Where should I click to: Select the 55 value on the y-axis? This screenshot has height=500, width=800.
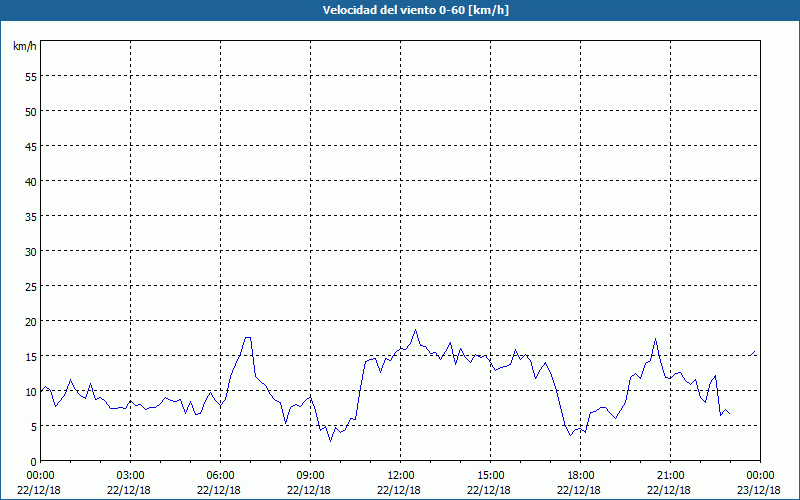(31, 77)
